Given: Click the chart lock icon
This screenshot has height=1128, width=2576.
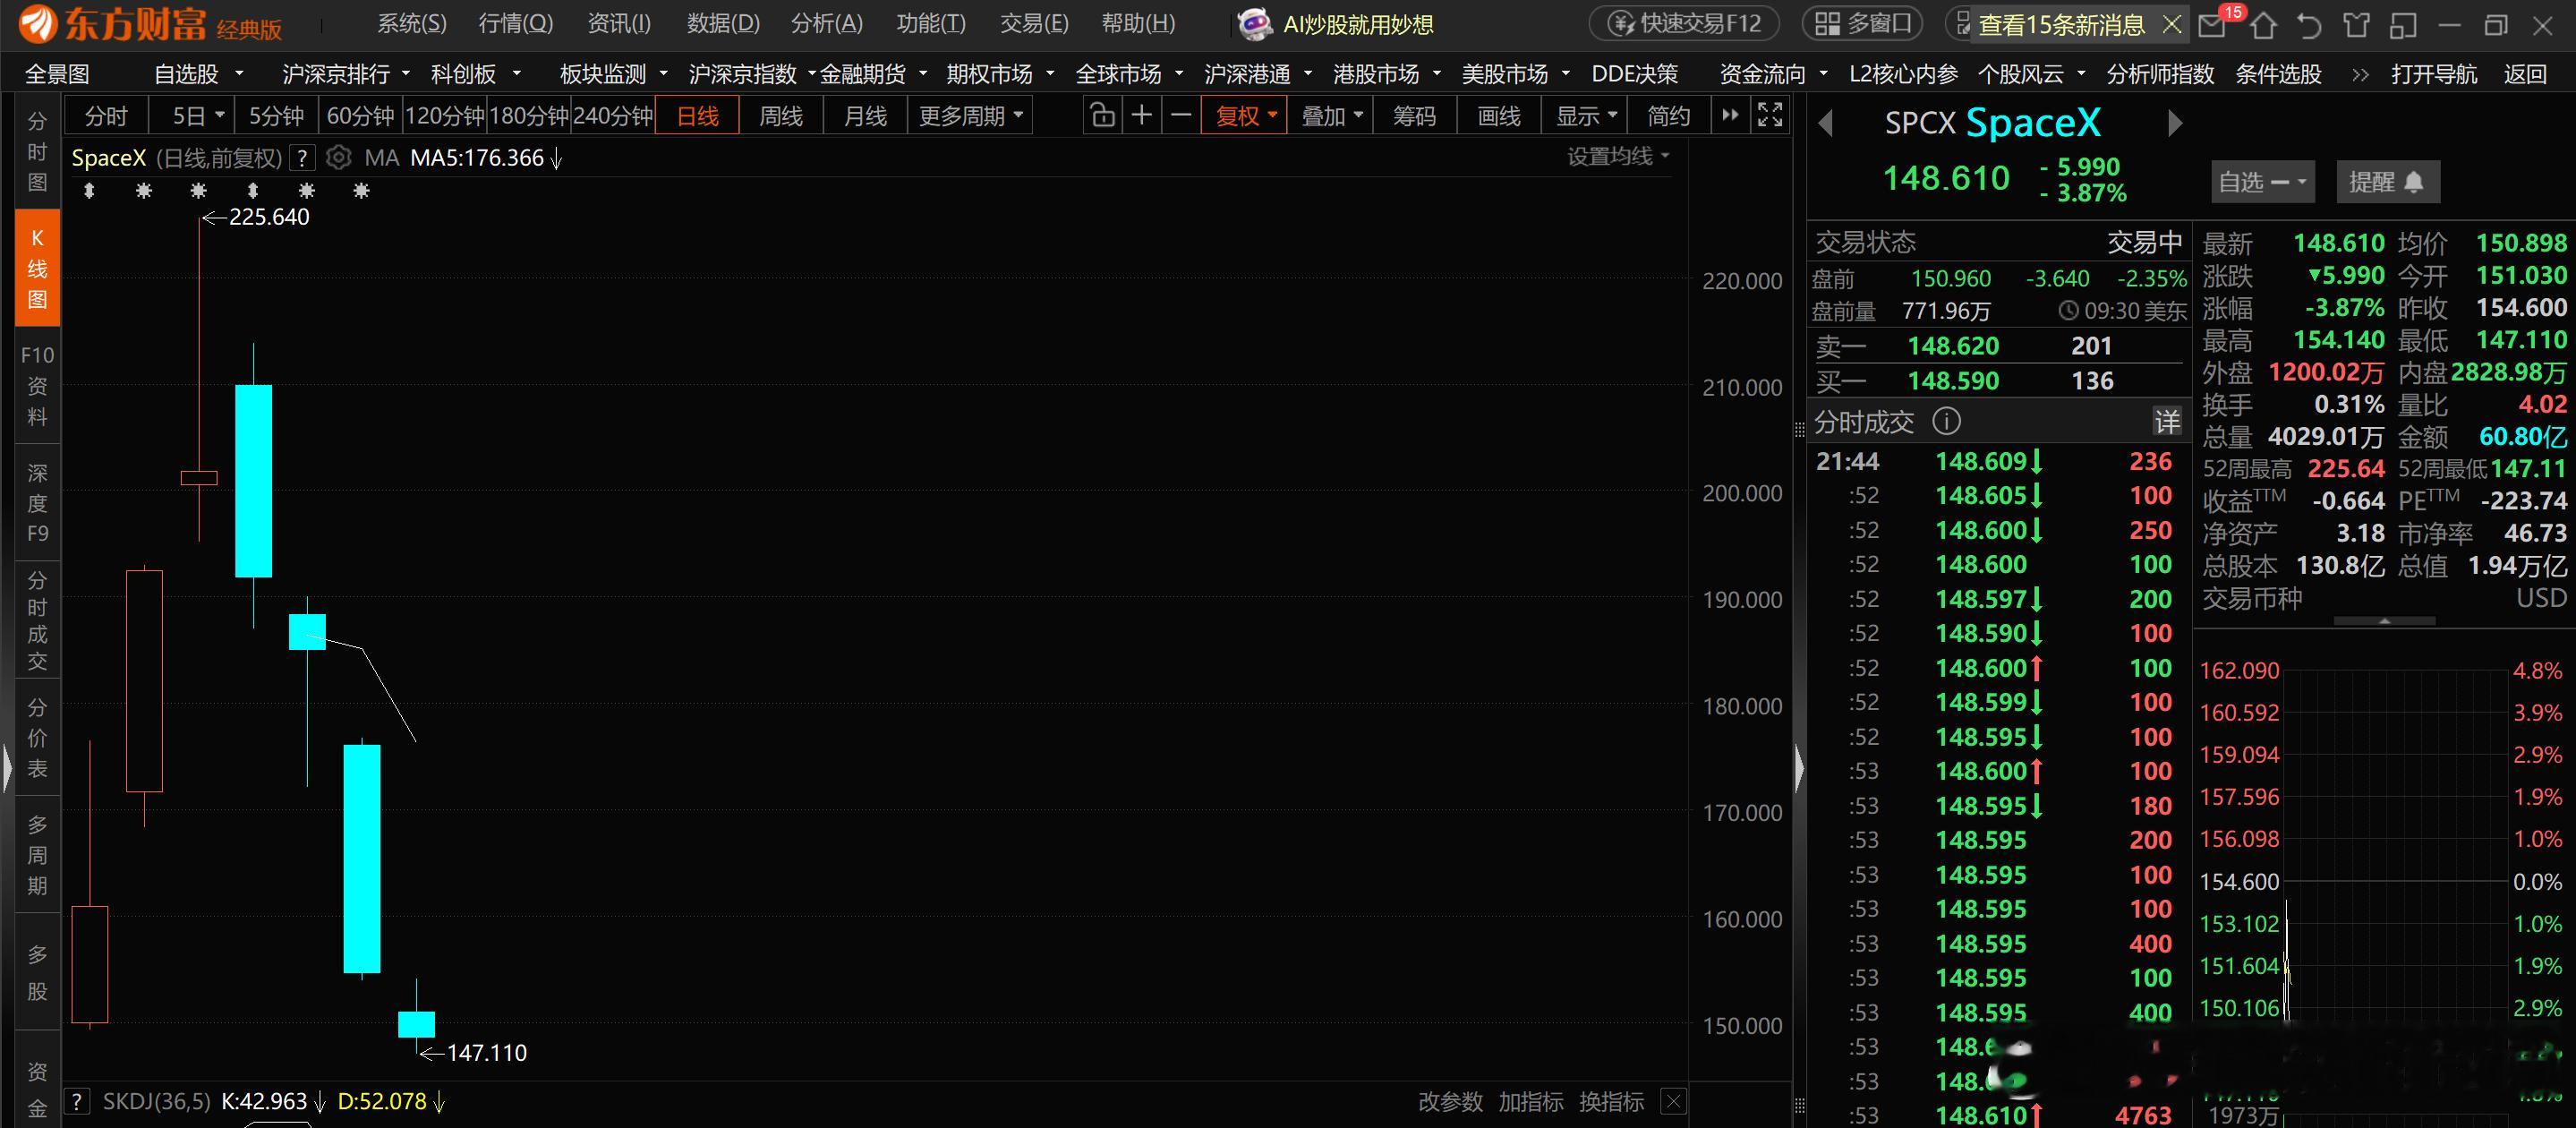Looking at the screenshot, I should [x=1102, y=116].
